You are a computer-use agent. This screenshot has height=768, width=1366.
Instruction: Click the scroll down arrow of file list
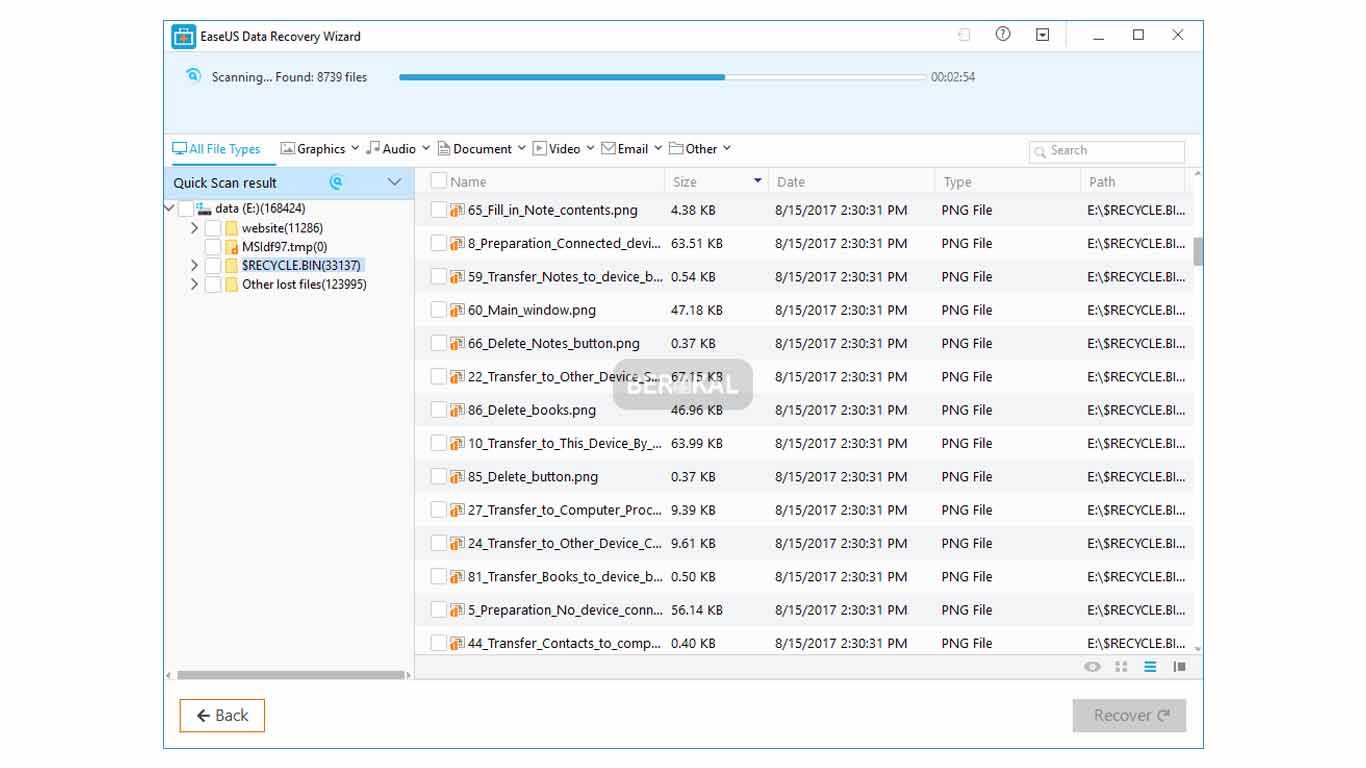tap(1198, 649)
